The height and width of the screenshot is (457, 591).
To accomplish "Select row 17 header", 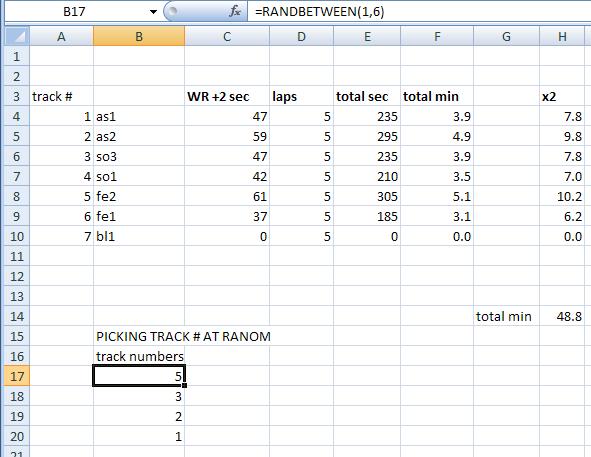I will coord(17,376).
